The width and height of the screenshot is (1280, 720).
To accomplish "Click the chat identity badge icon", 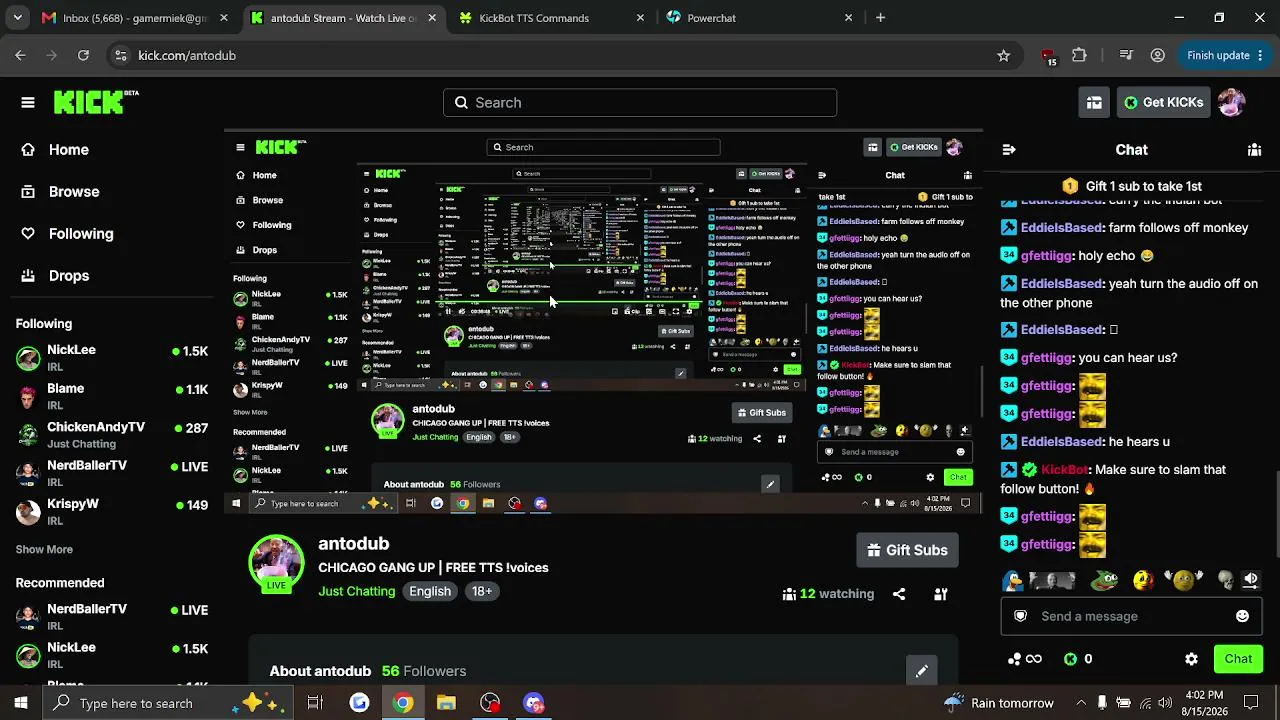I will click(1020, 616).
